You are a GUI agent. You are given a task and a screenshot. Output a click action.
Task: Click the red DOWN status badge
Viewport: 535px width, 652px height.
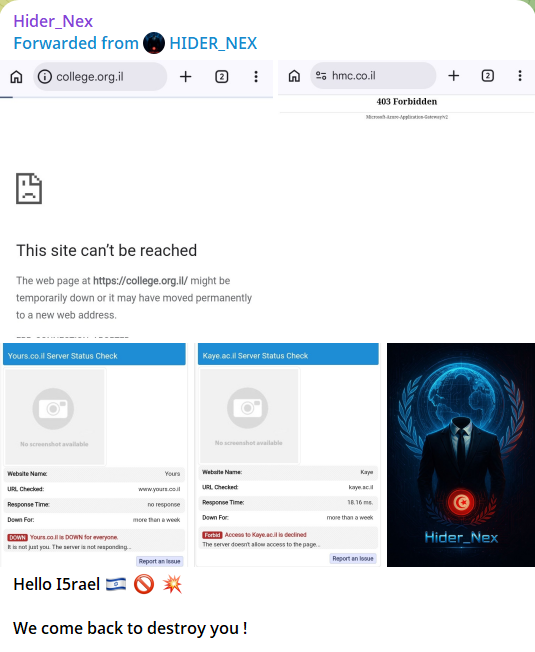pos(17,538)
